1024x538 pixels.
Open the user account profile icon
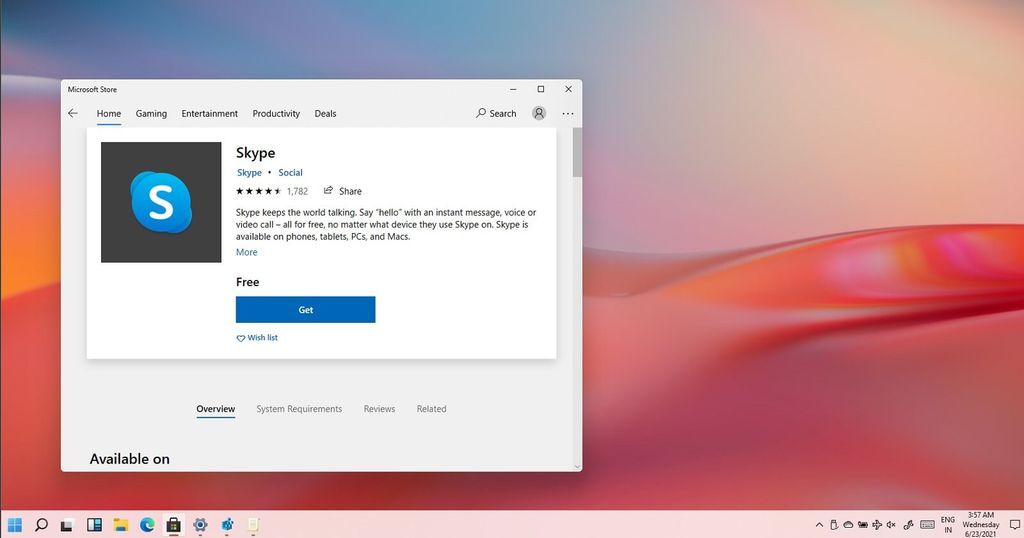(539, 114)
